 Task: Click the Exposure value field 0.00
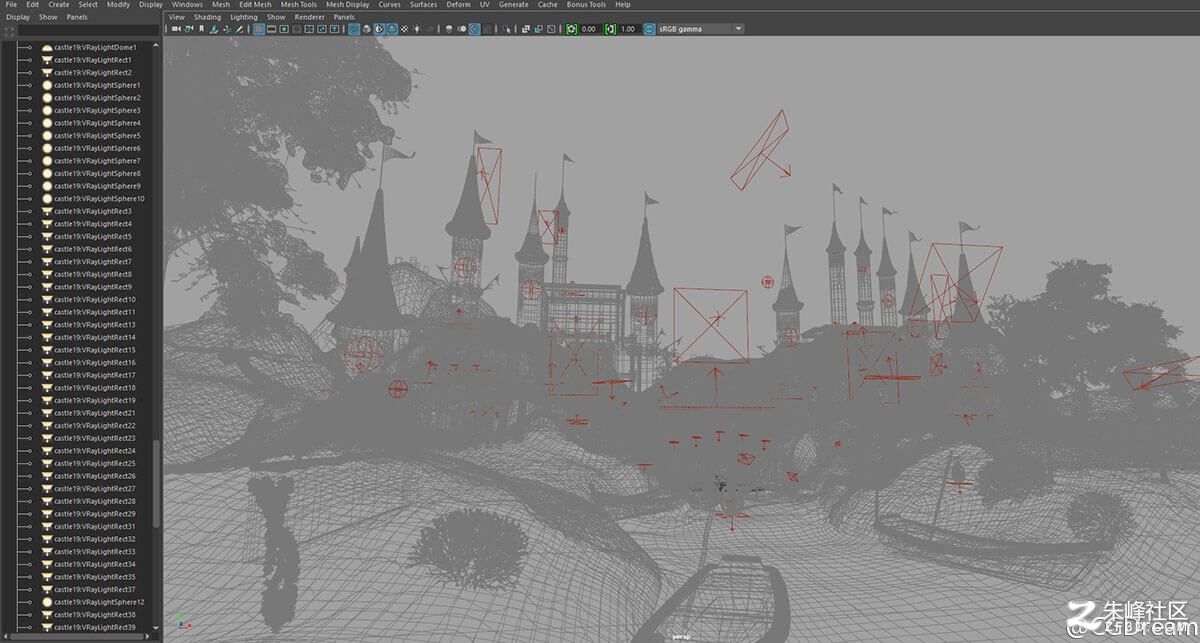coord(589,29)
